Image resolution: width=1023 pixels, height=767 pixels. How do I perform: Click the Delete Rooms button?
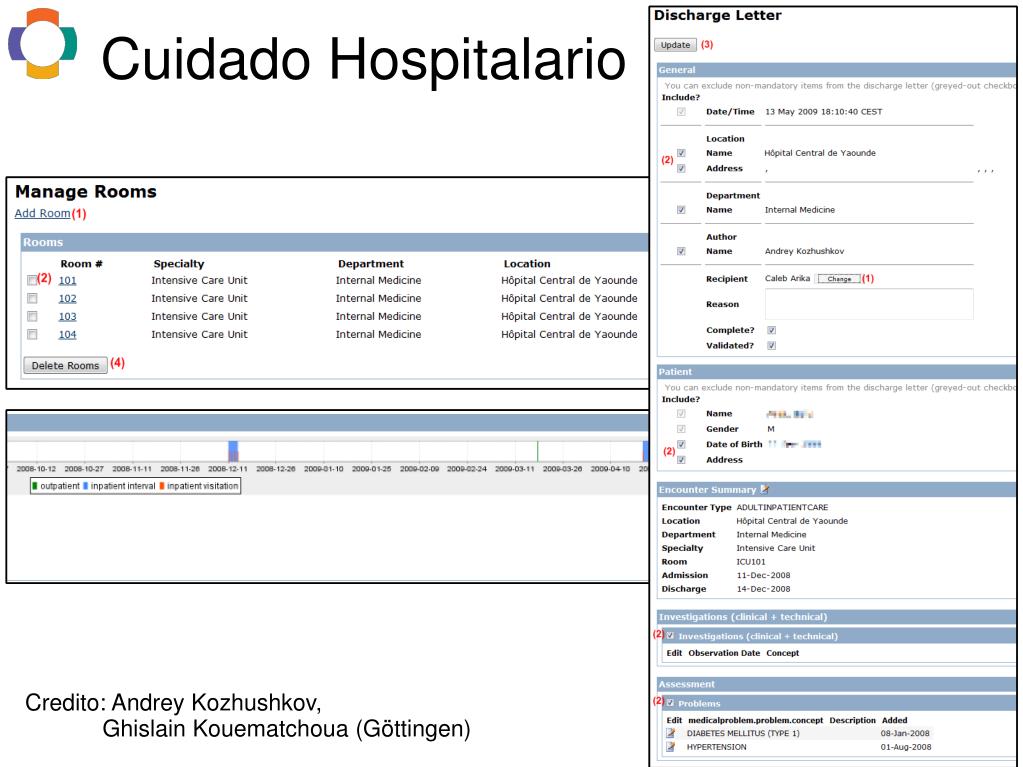[x=65, y=365]
